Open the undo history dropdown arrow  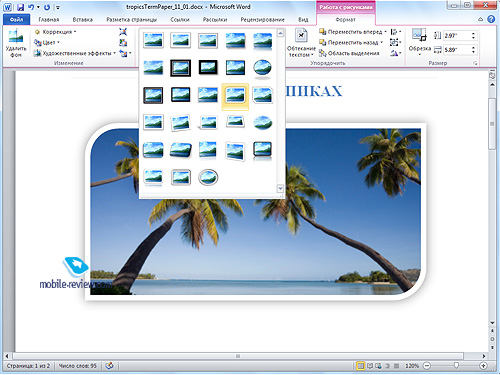coord(38,7)
